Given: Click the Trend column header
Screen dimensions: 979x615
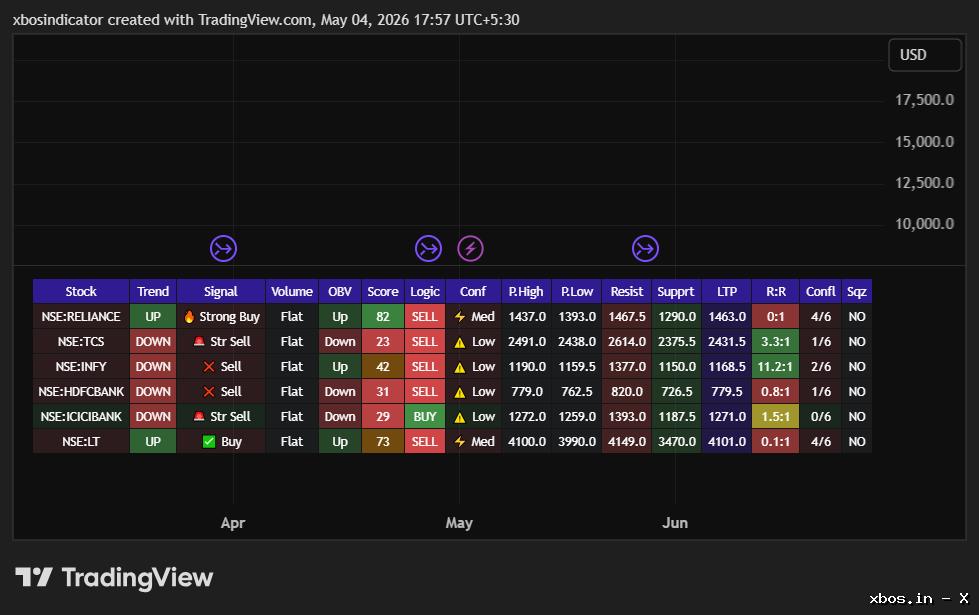Looking at the screenshot, I should [153, 292].
